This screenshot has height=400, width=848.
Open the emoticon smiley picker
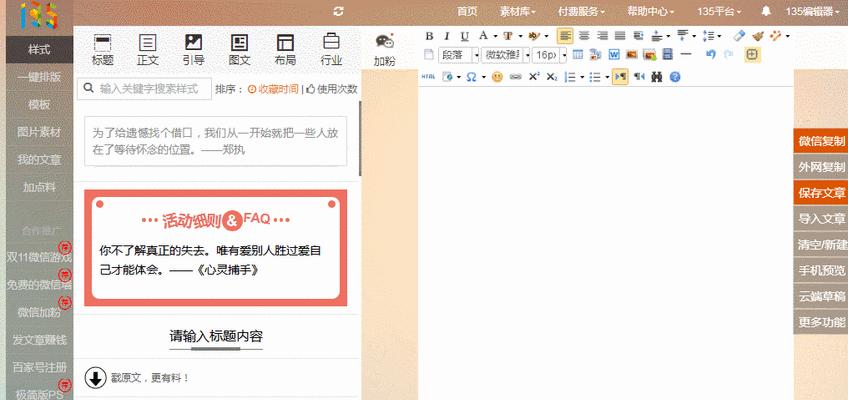[498, 77]
